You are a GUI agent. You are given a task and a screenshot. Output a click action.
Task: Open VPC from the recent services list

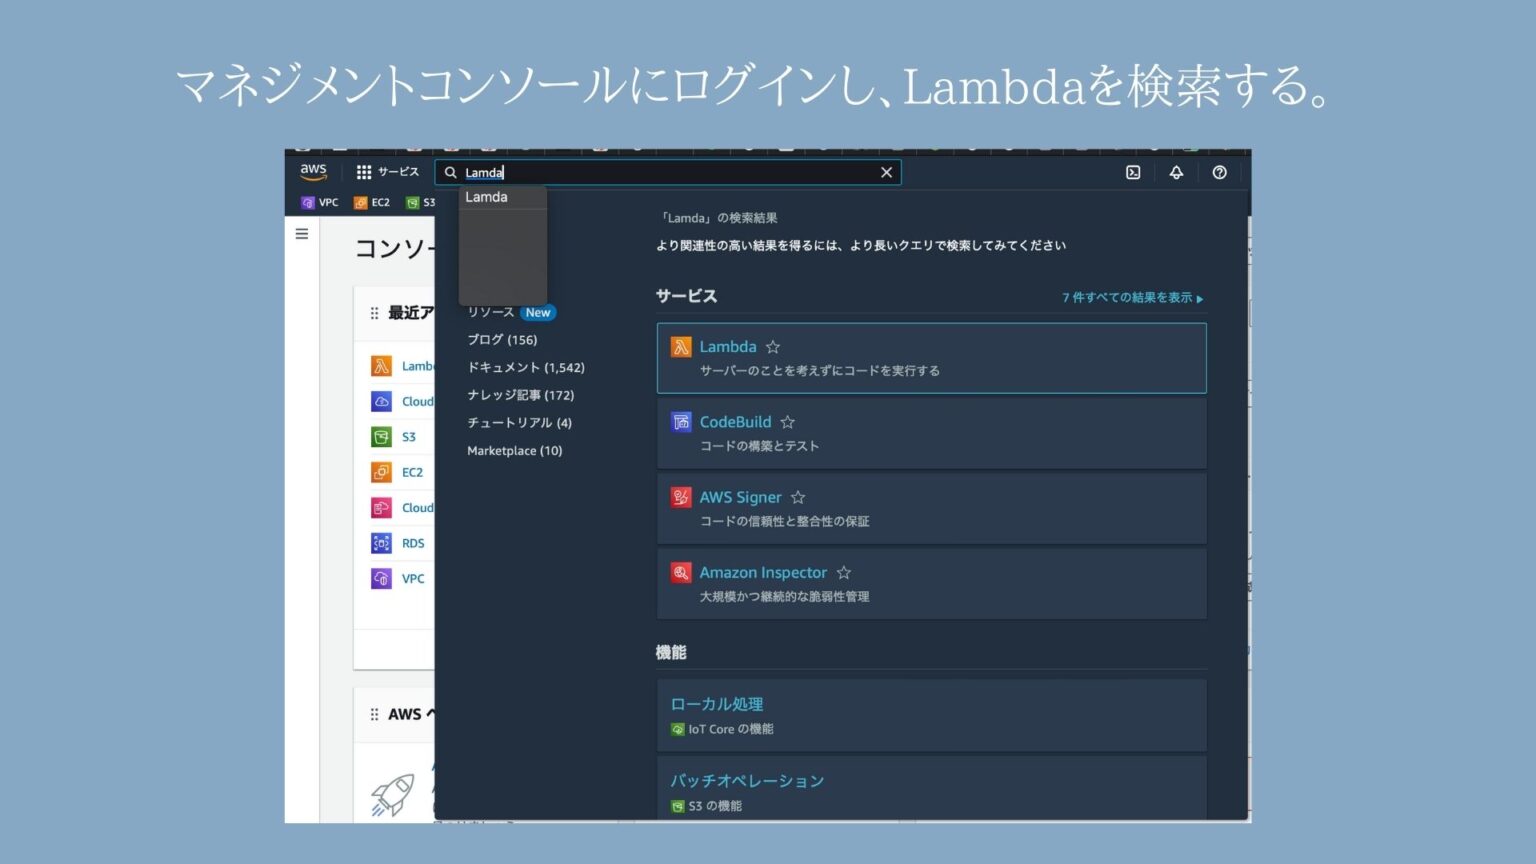pos(410,578)
